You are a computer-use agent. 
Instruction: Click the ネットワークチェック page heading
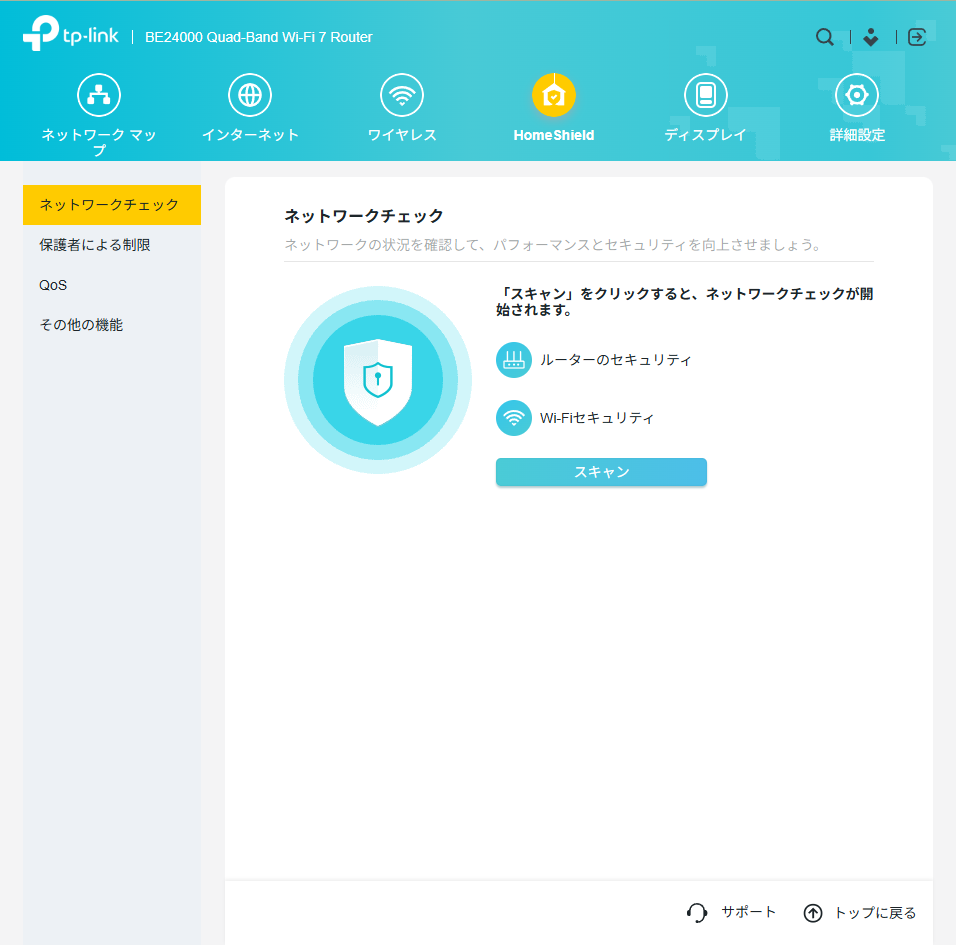click(x=364, y=216)
